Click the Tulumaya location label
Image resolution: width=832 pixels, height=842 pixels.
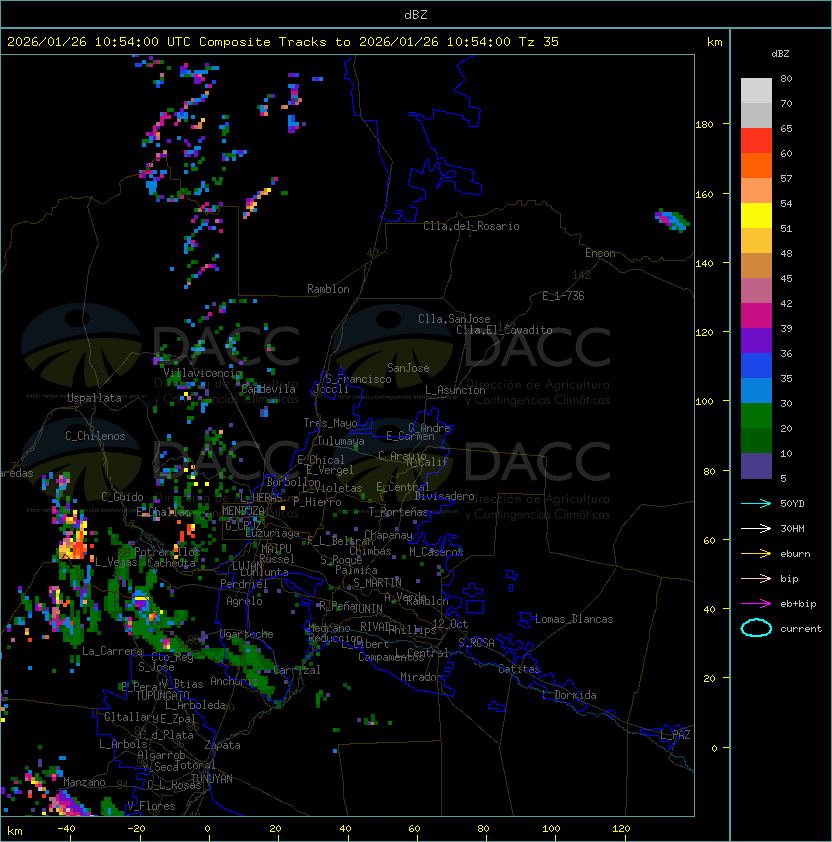pyautogui.click(x=341, y=441)
